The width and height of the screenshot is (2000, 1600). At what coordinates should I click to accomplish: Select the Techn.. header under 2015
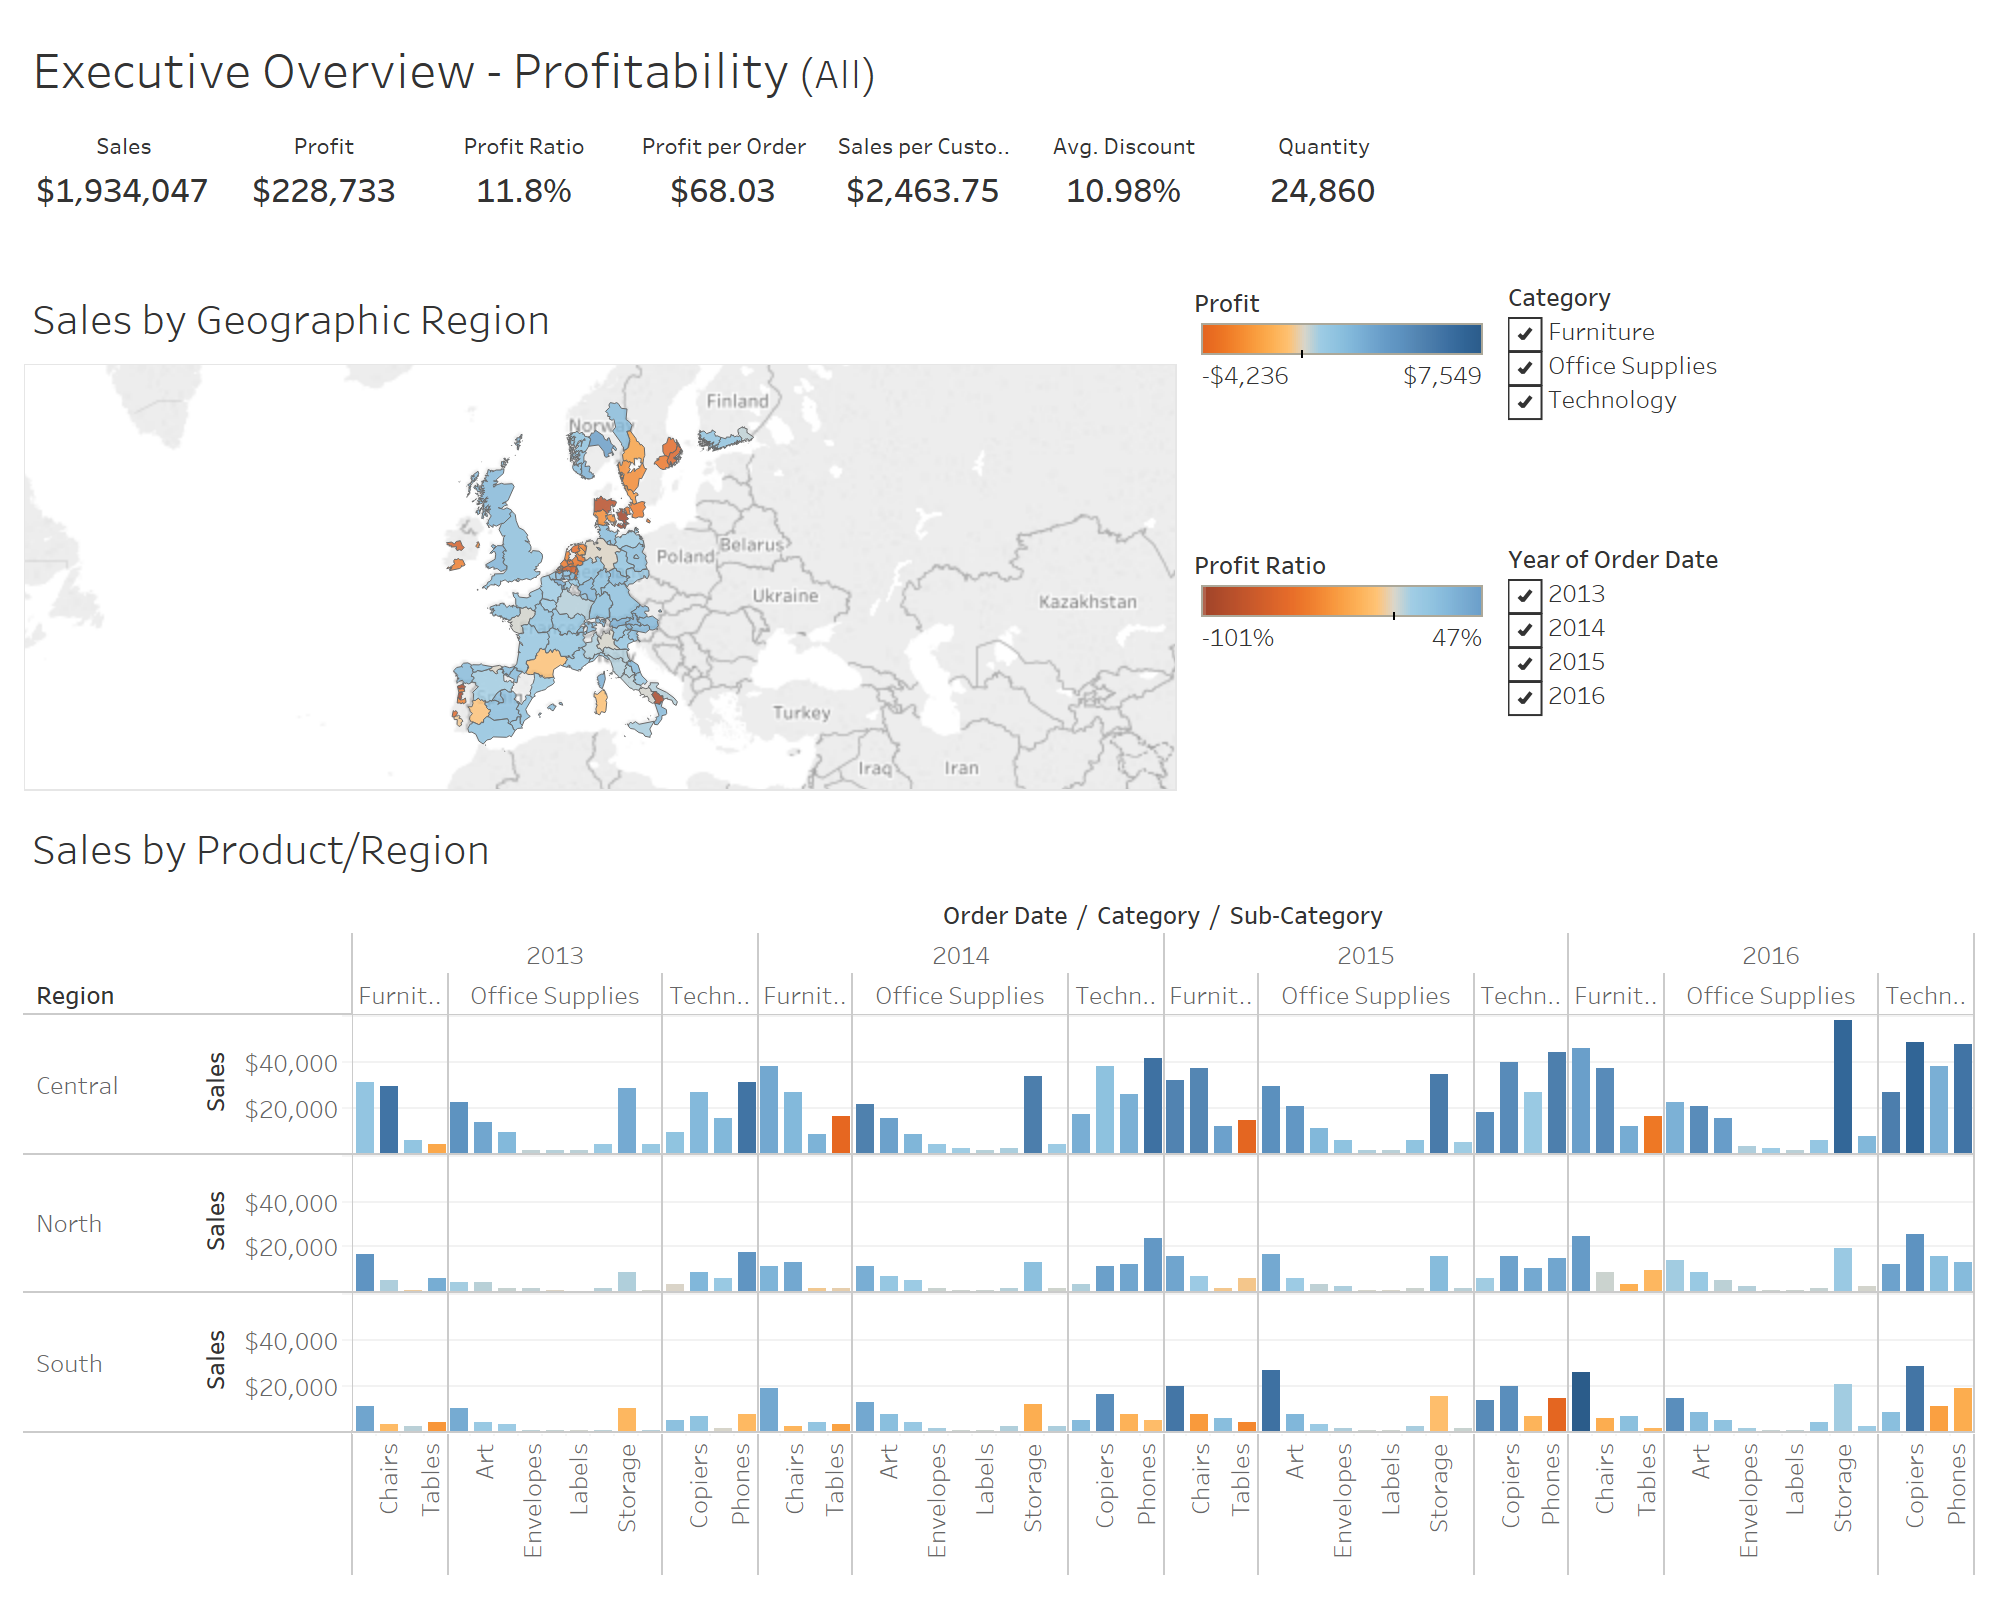pos(1520,996)
